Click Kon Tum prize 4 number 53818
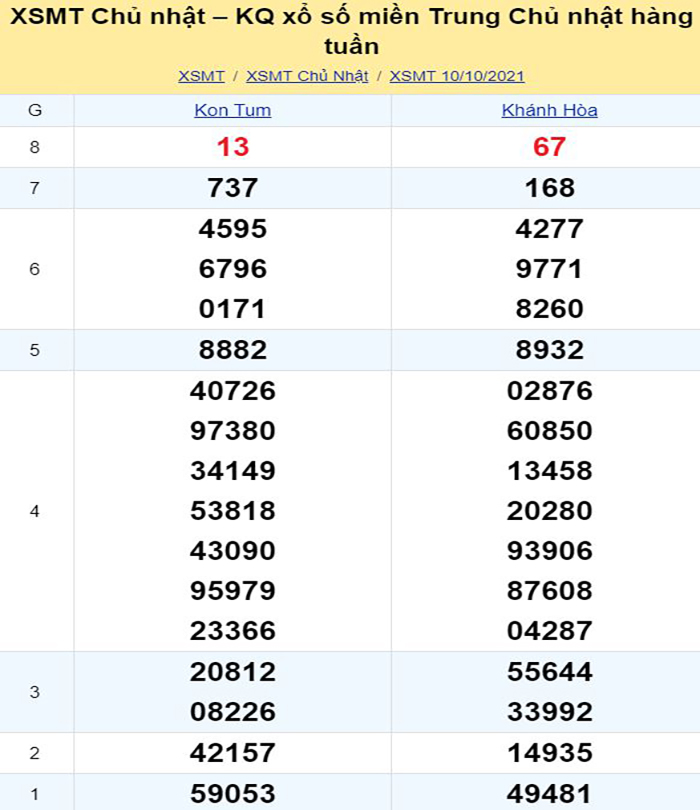This screenshot has width=700, height=810. pyautogui.click(x=232, y=511)
